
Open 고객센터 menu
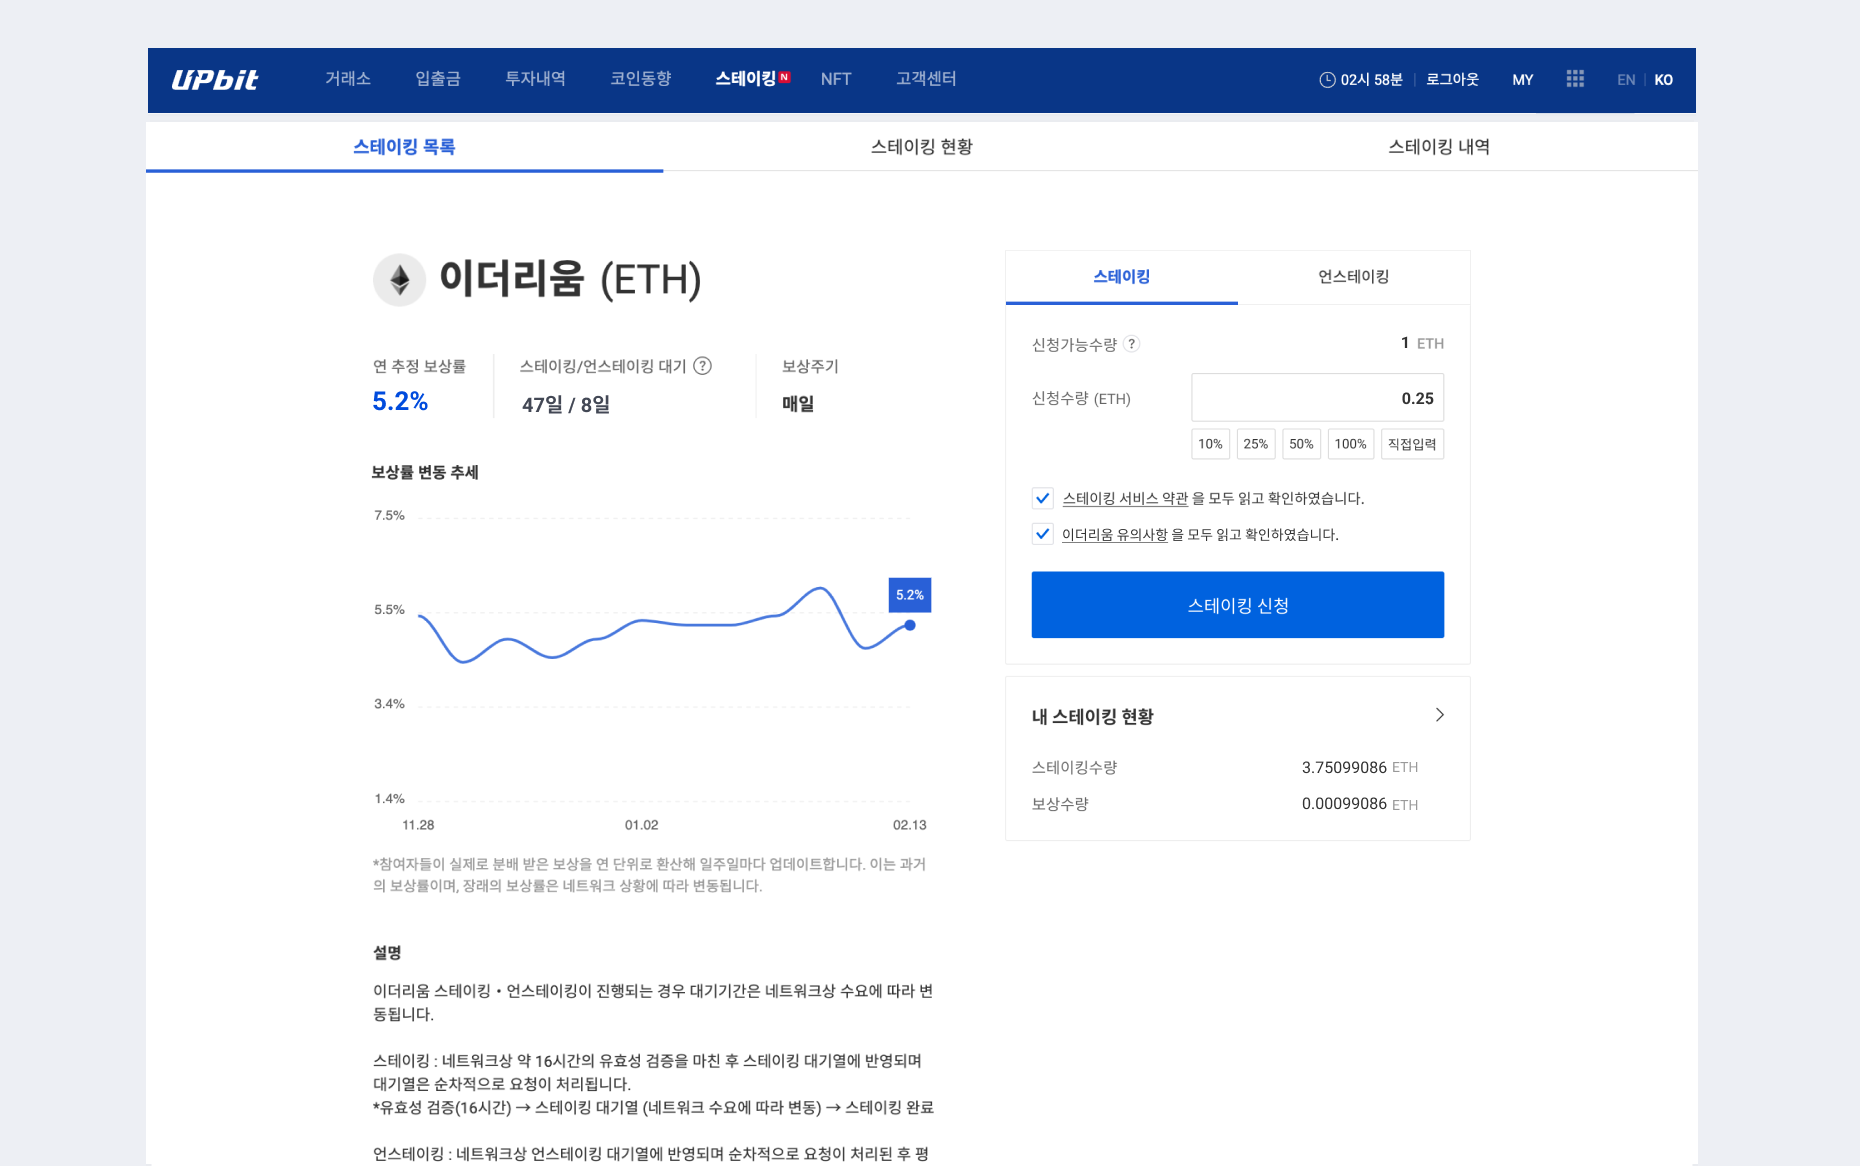click(926, 79)
